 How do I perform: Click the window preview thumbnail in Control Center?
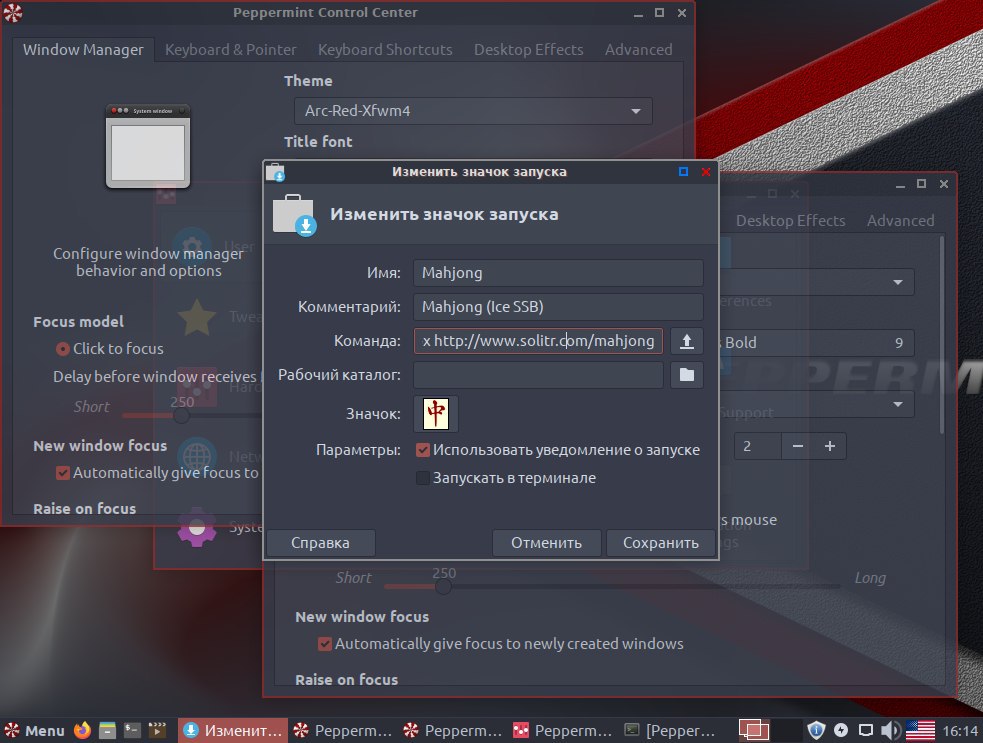148,146
